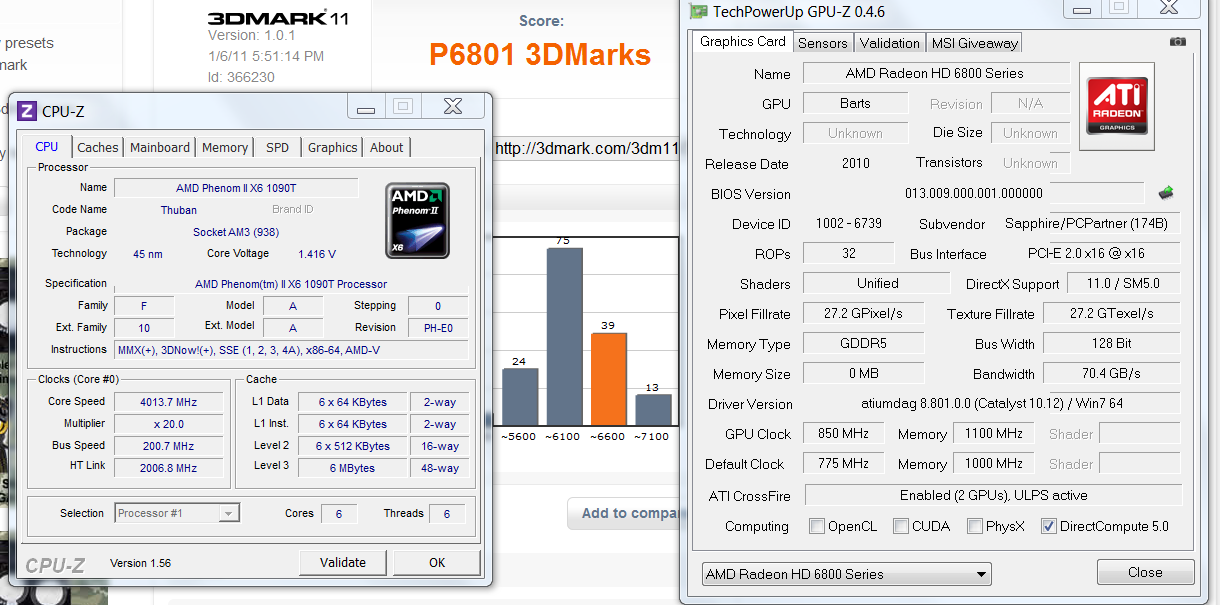Viewport: 1220px width, 605px height.
Task: Open the MSI Giveaway tab in GPU-Z
Action: click(974, 43)
